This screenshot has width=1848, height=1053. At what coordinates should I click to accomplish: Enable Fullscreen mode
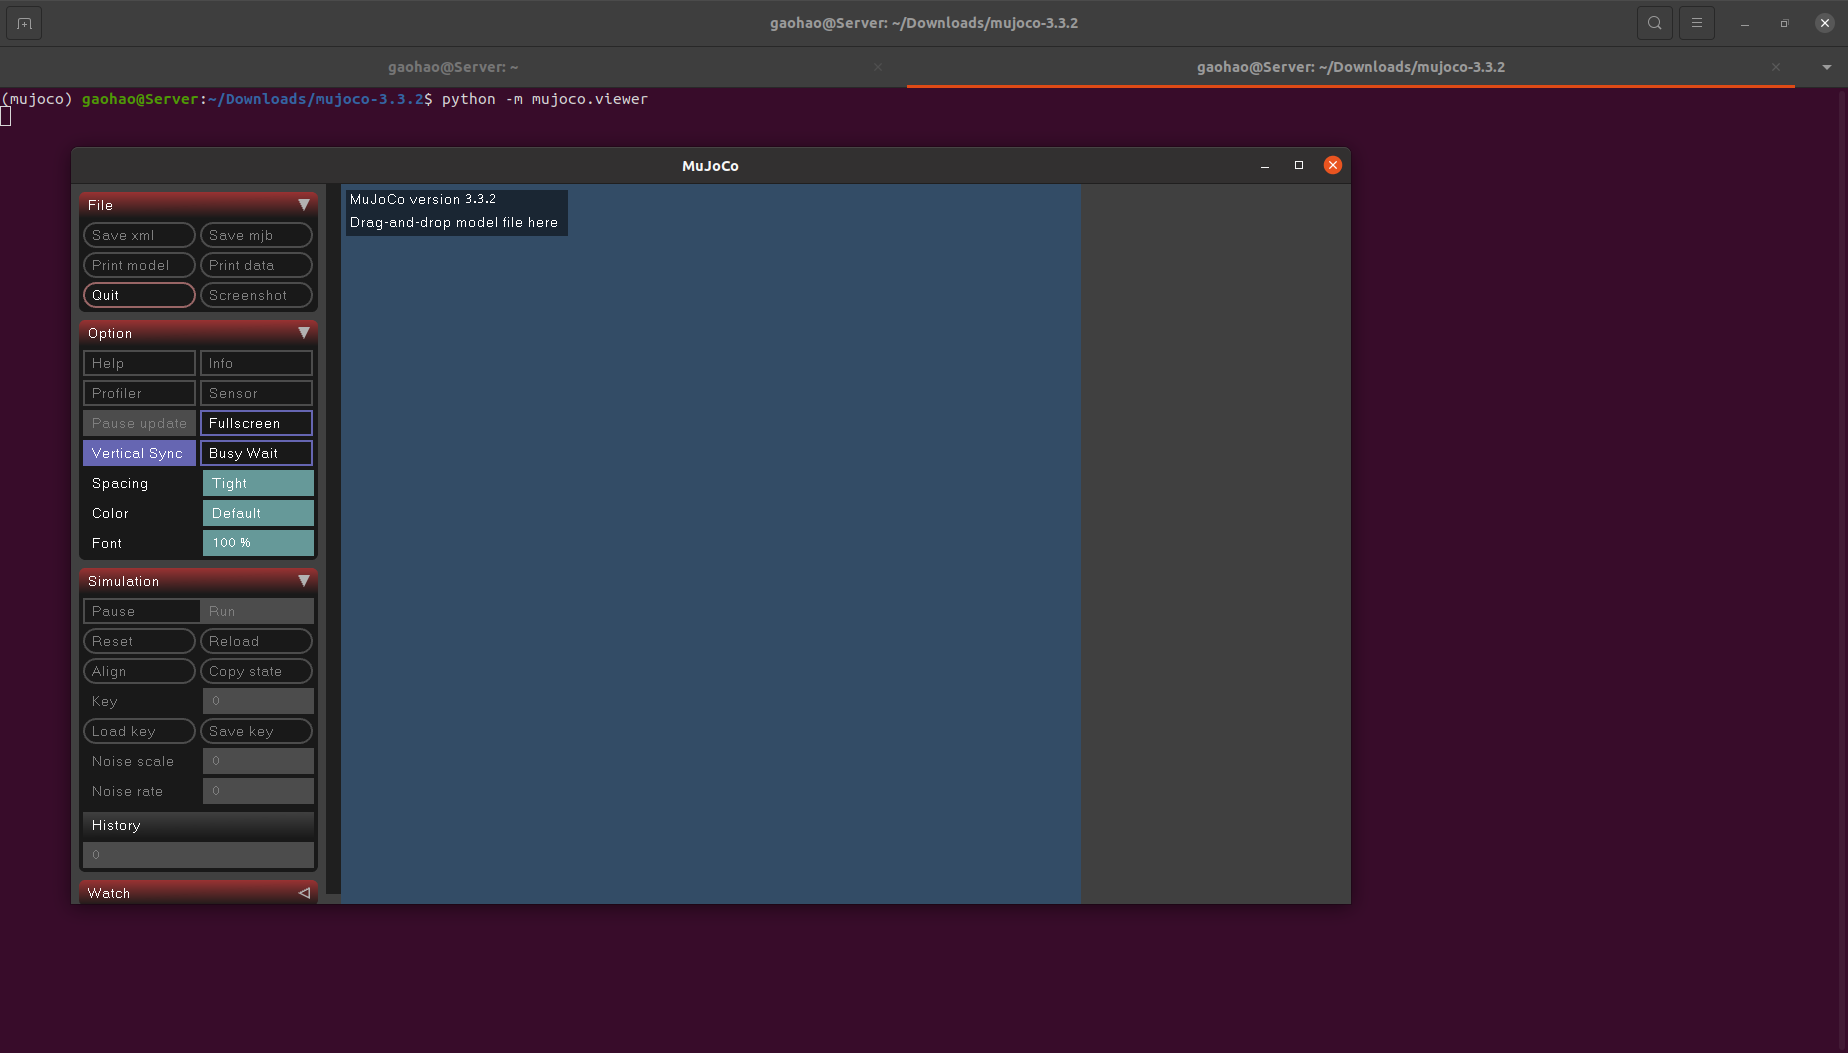click(x=256, y=423)
